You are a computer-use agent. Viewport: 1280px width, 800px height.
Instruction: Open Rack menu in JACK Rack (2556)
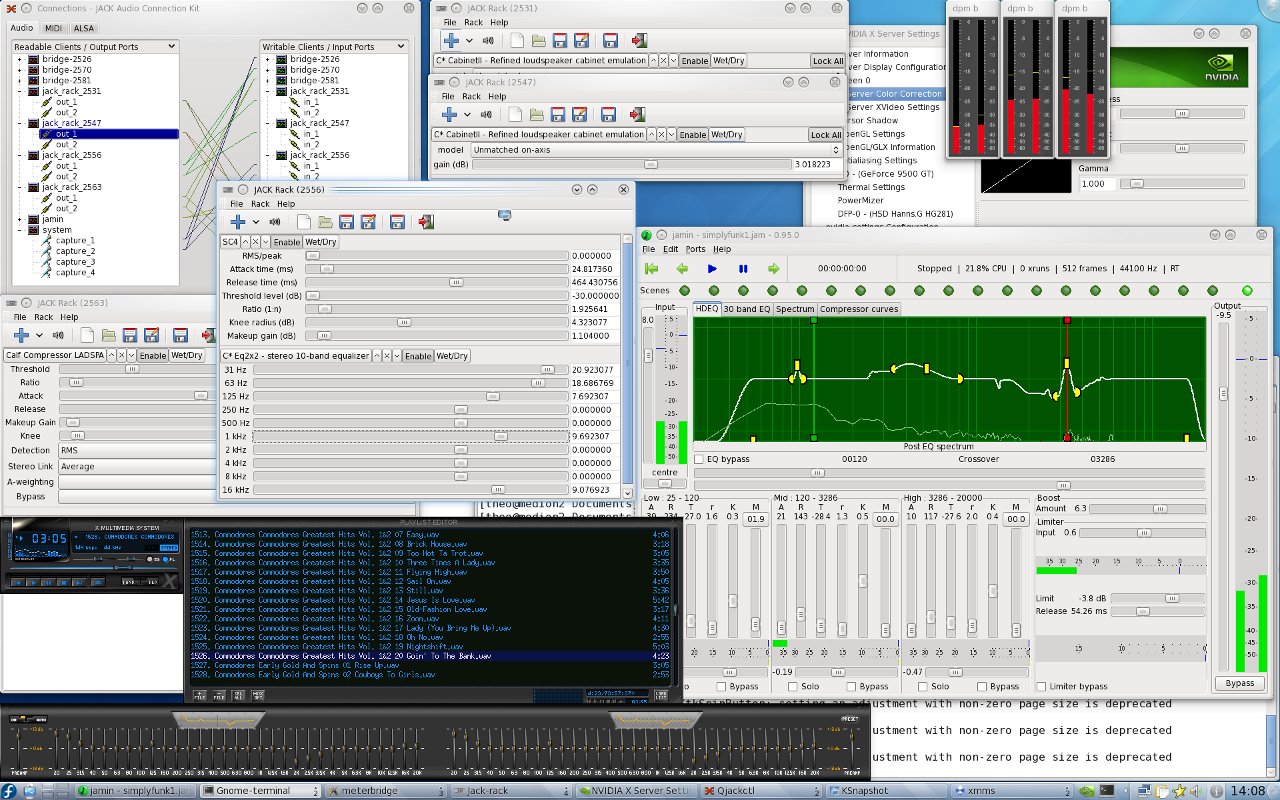[260, 204]
